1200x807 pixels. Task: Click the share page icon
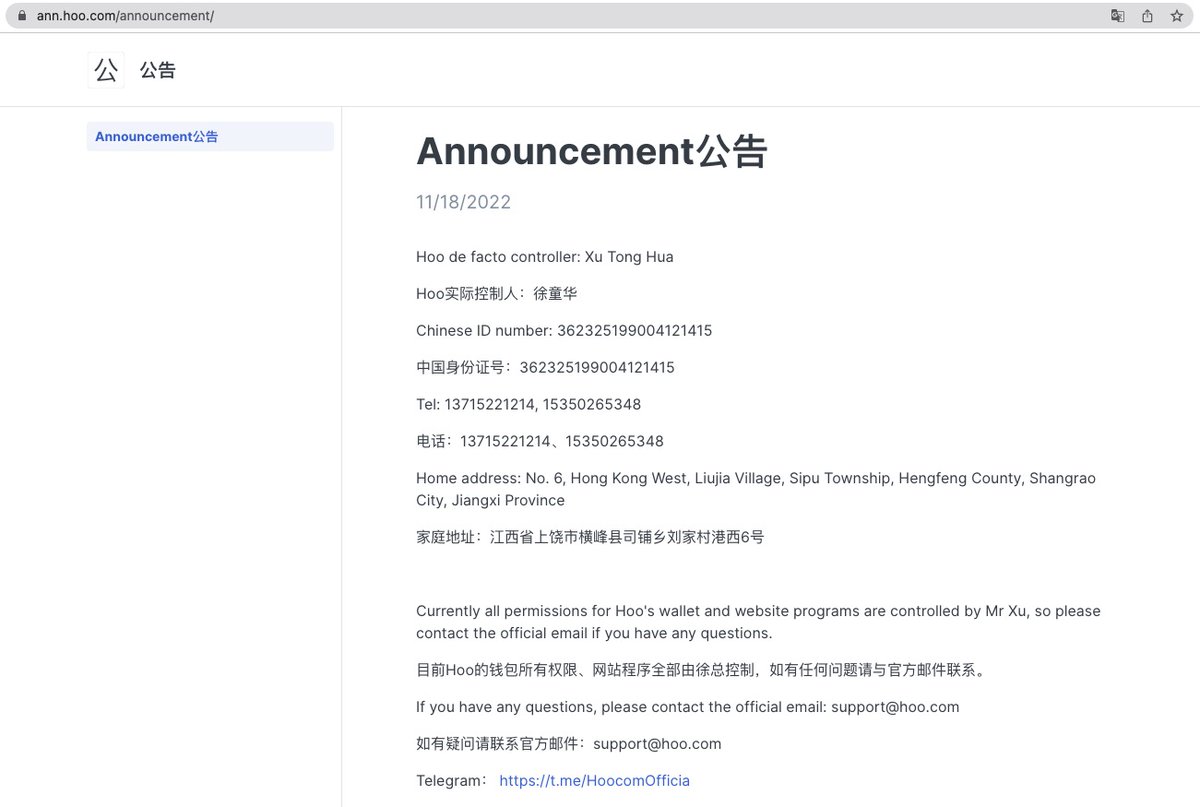click(1147, 16)
